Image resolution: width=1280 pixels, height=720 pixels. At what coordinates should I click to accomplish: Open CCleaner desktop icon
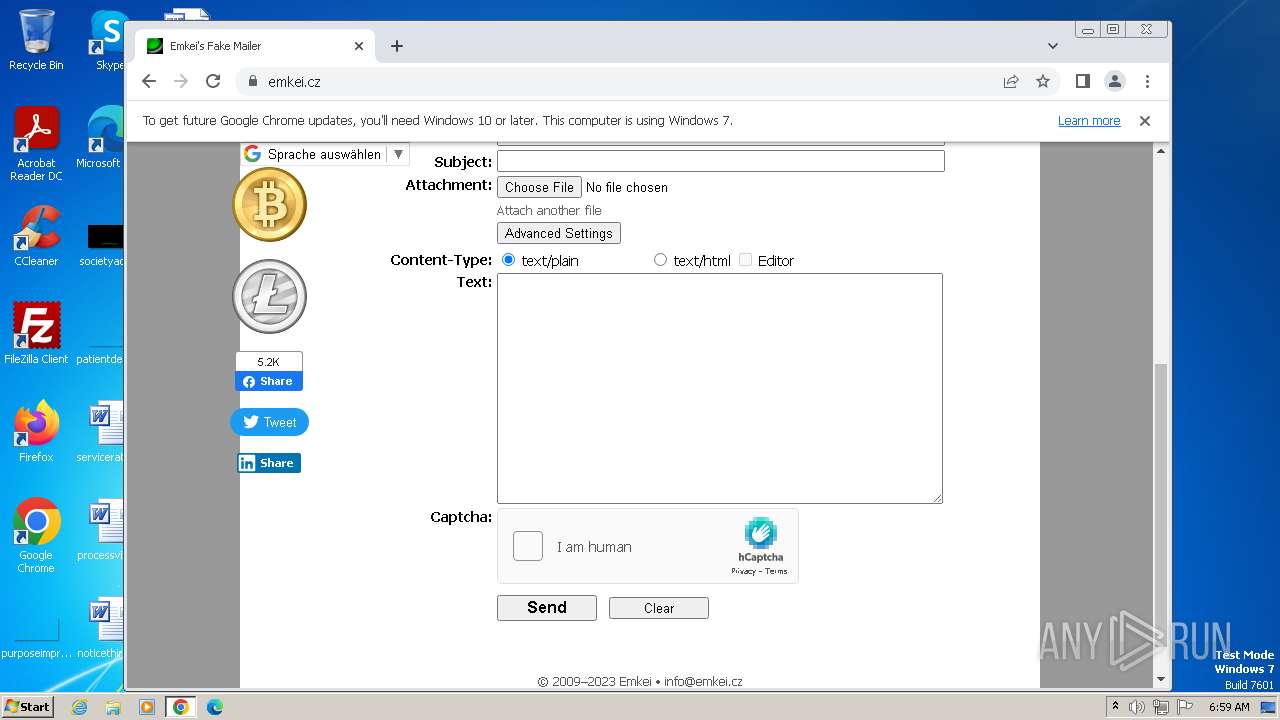coord(36,236)
